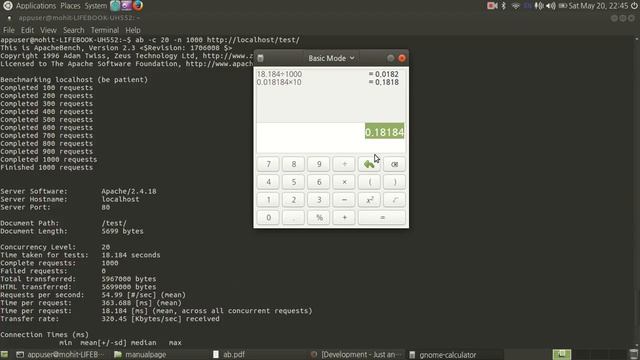Click the percent button in calculator

(x=319, y=218)
